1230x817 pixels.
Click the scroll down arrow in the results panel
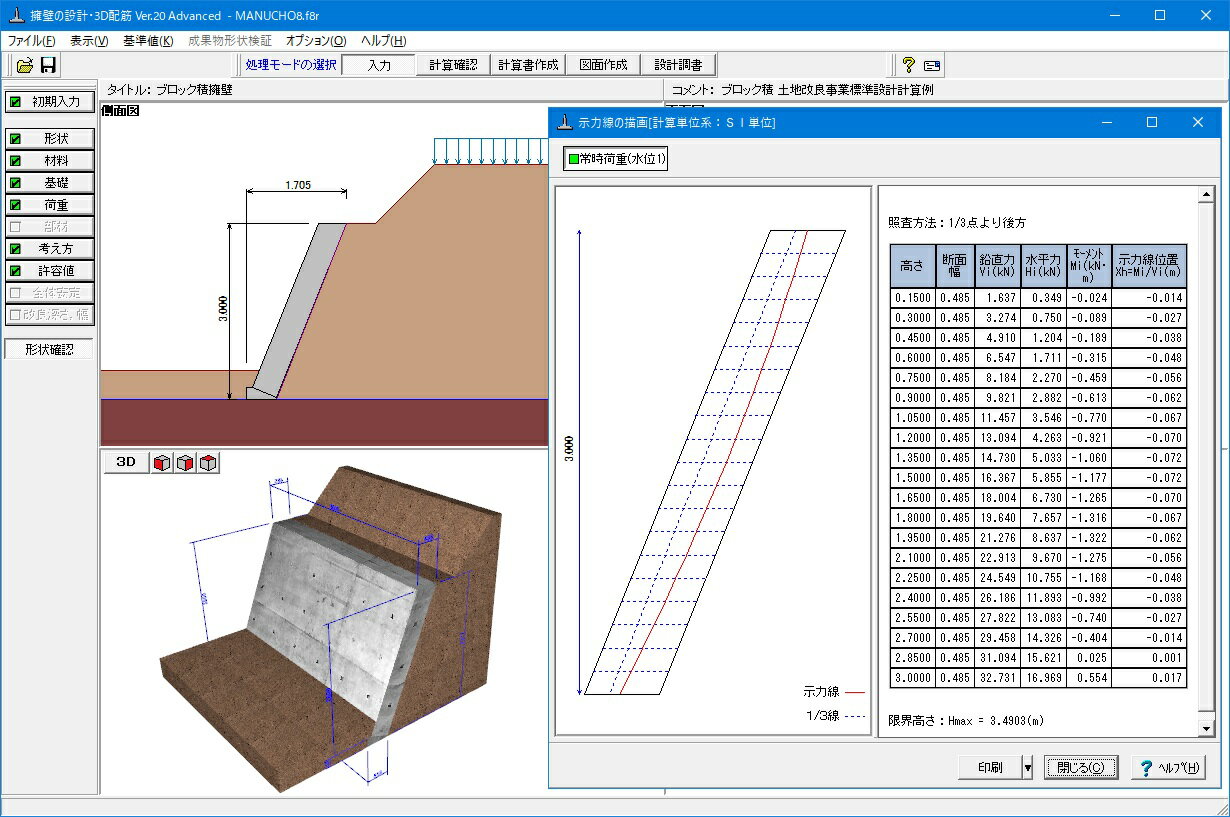pos(1206,729)
